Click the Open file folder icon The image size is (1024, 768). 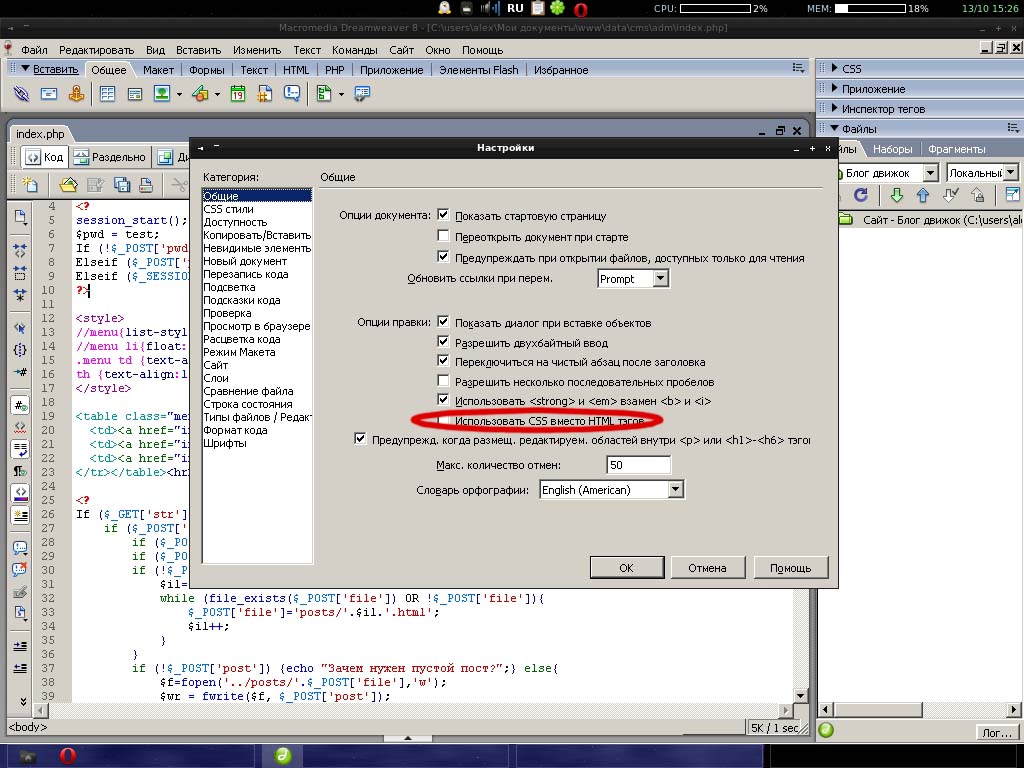point(68,185)
